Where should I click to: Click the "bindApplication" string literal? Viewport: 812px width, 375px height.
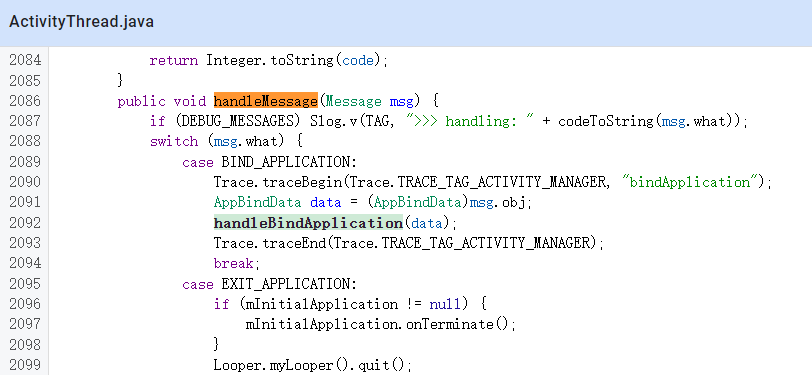pos(690,182)
